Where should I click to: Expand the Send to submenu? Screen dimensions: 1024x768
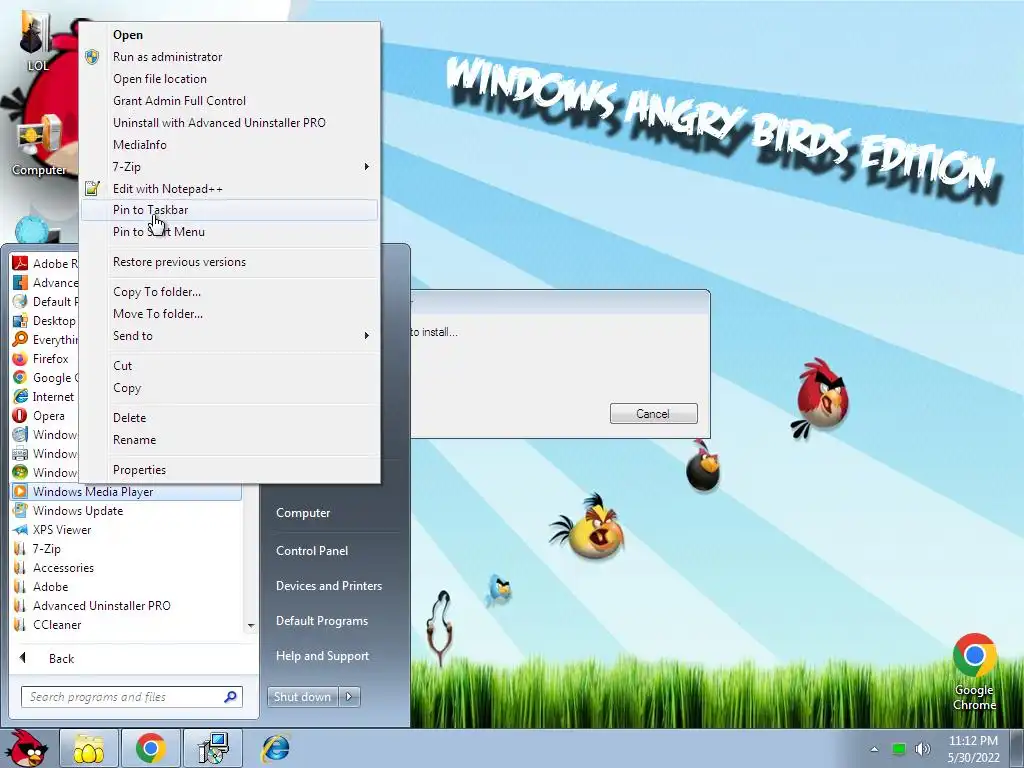click(366, 336)
